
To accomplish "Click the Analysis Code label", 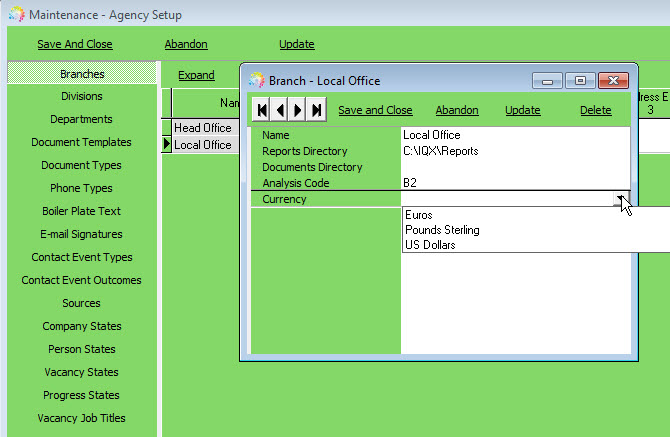I will coord(296,183).
